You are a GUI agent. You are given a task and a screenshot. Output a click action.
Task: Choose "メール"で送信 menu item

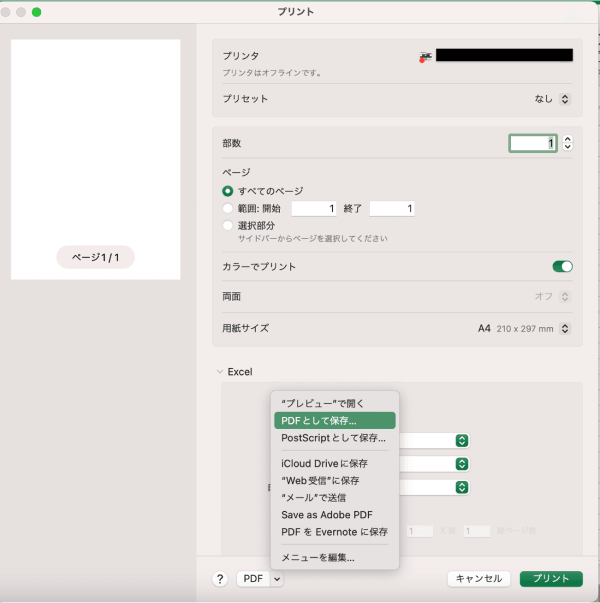tap(335, 498)
